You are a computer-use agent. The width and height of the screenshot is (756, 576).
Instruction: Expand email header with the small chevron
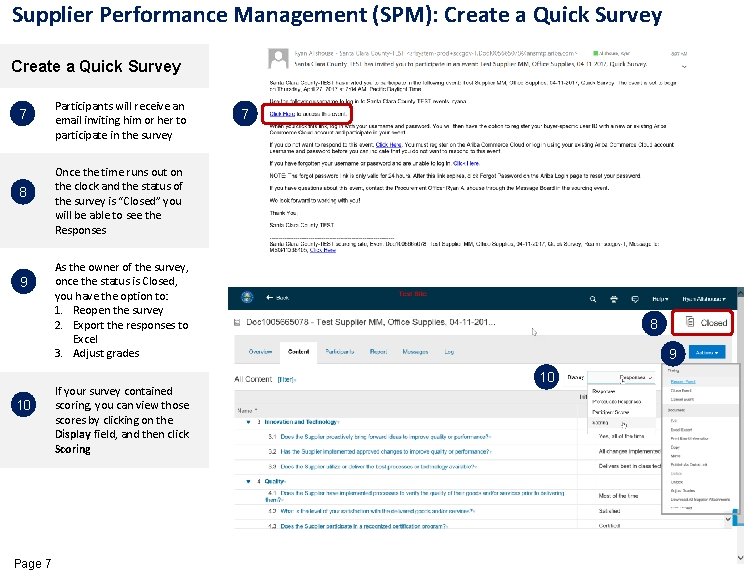tap(684, 67)
